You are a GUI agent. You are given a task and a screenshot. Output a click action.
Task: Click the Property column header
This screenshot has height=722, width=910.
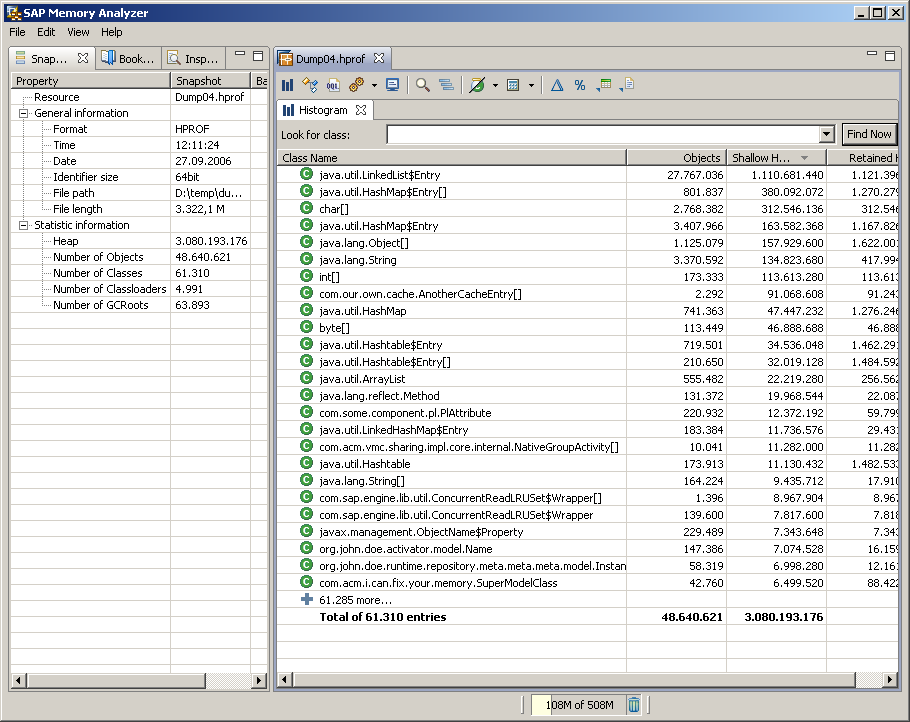click(x=91, y=81)
